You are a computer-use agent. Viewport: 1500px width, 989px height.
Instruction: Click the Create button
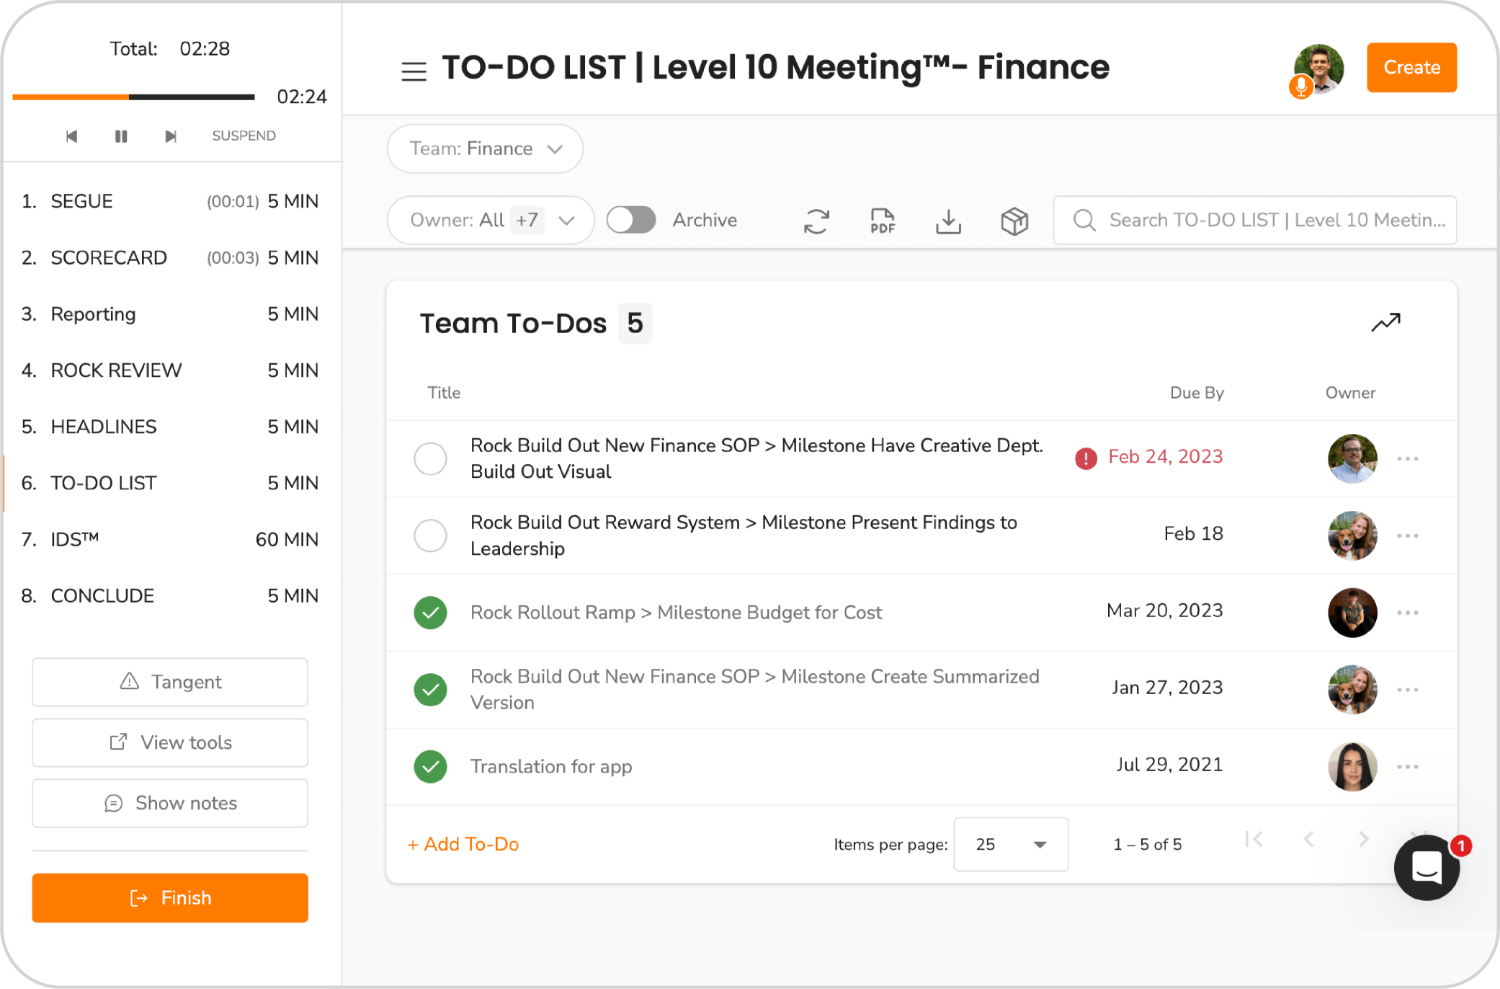pyautogui.click(x=1411, y=67)
